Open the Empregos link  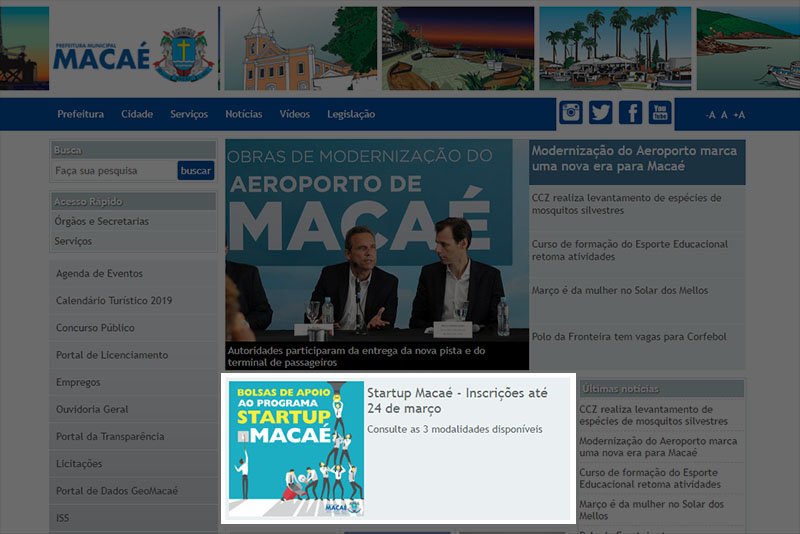[x=78, y=383]
